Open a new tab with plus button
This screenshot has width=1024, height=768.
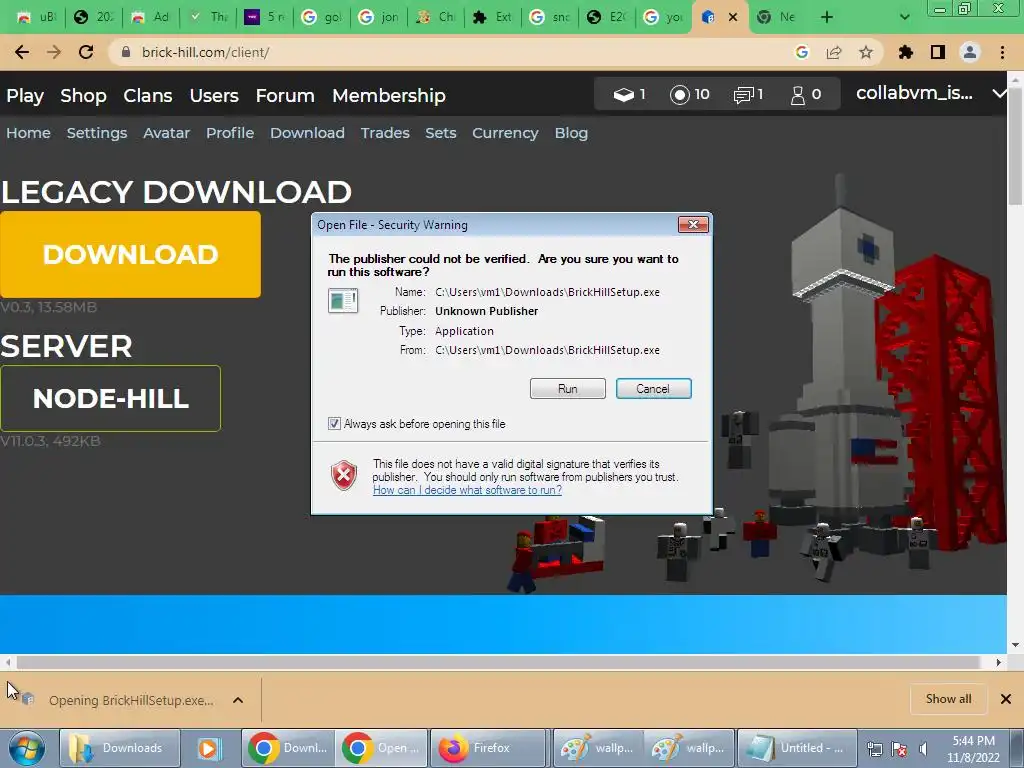827,17
